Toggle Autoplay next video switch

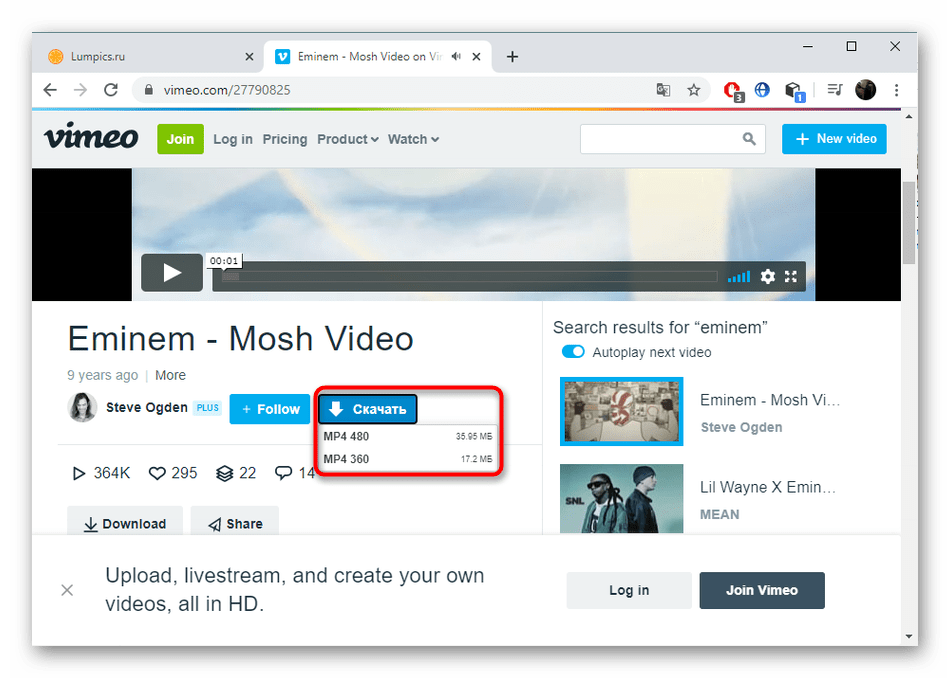click(x=573, y=352)
